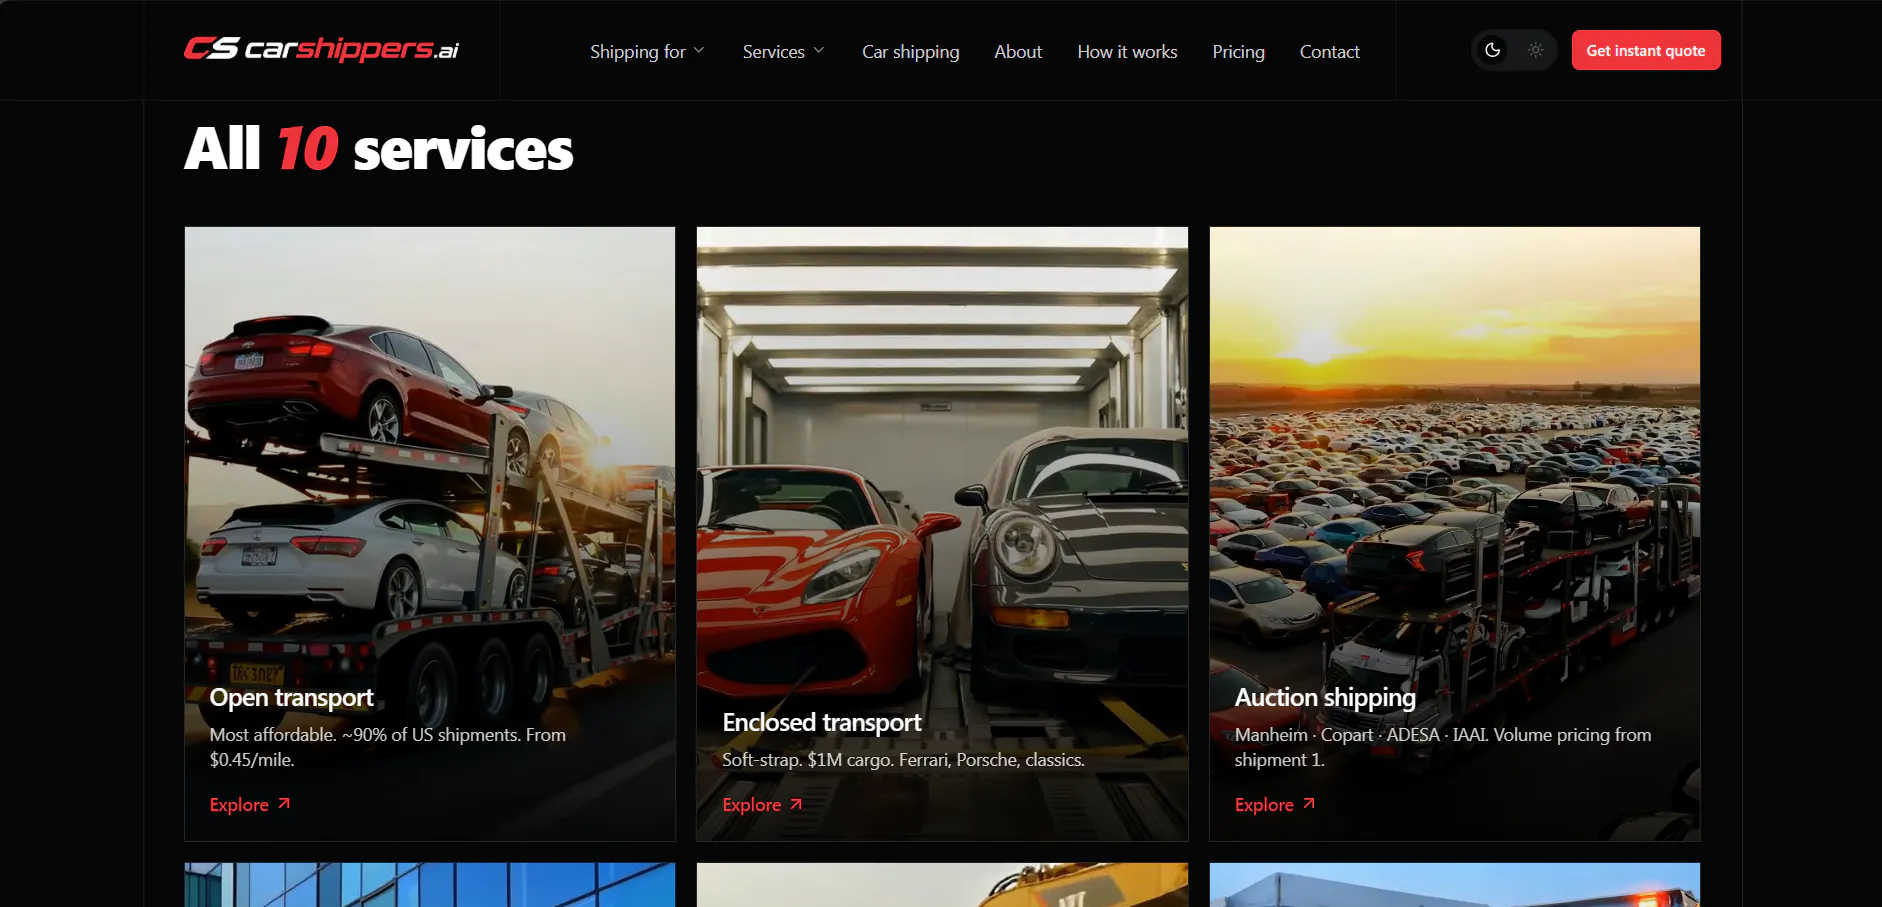The width and height of the screenshot is (1882, 907).
Task: Click text 'Soft-strap. $1M cargo. Ferrari, Porsche, classics.'
Action: [x=903, y=760]
